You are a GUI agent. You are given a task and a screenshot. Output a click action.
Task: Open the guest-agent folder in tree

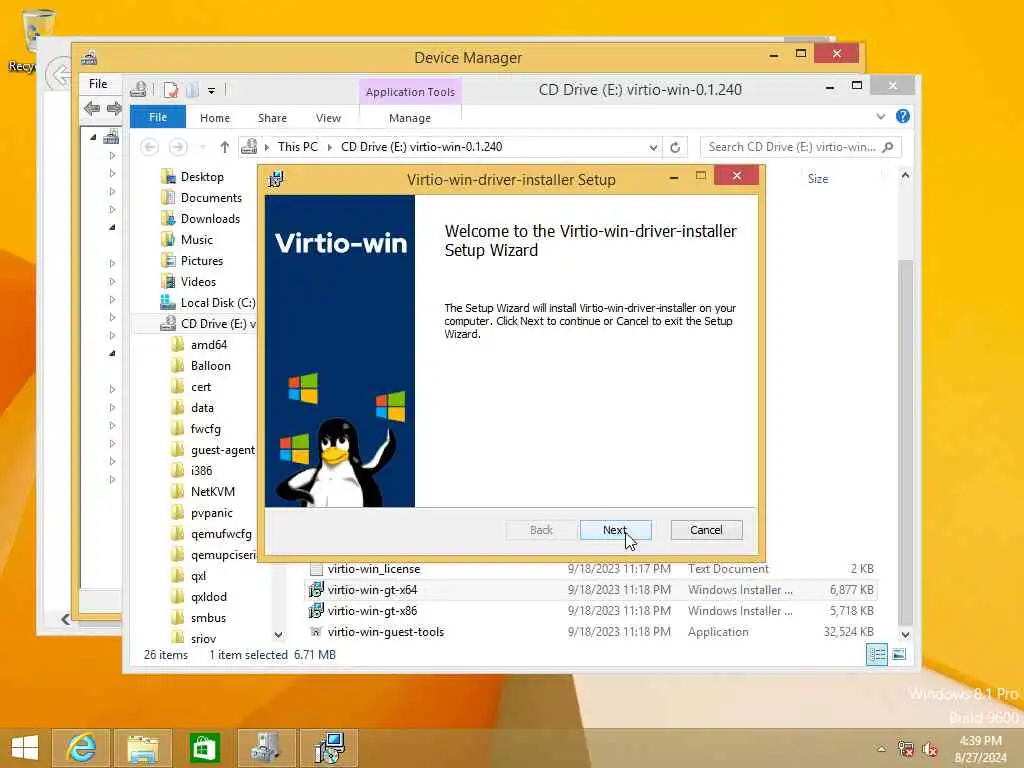click(x=222, y=449)
